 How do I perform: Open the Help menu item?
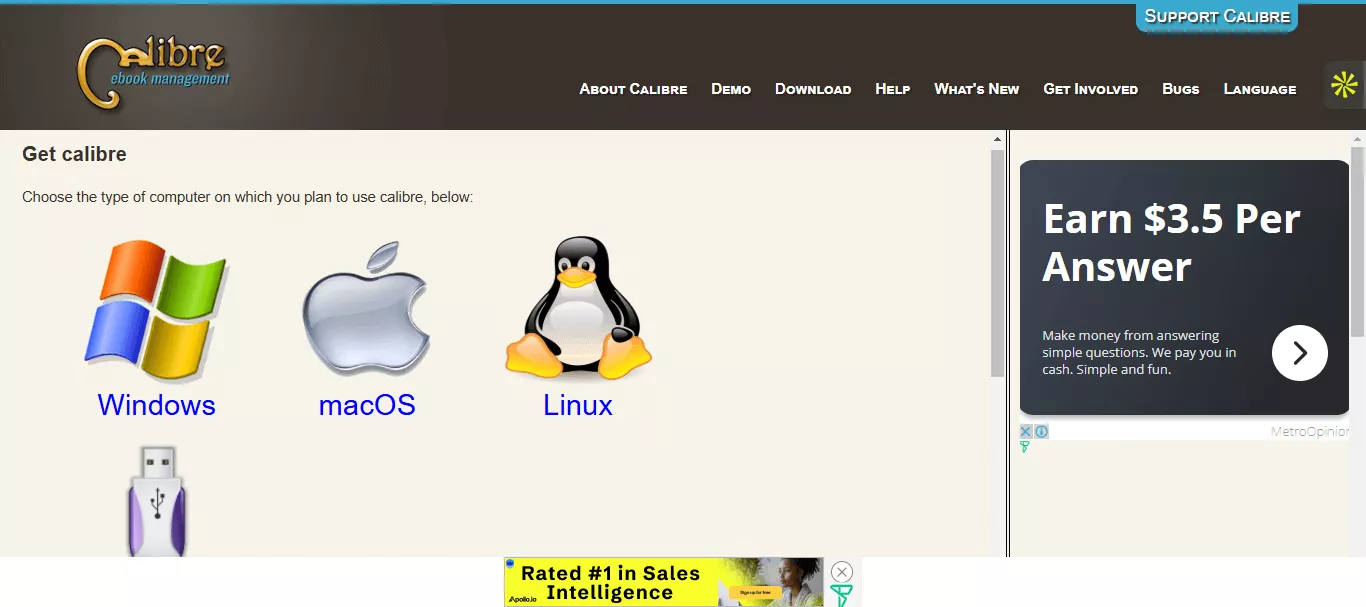click(x=893, y=89)
